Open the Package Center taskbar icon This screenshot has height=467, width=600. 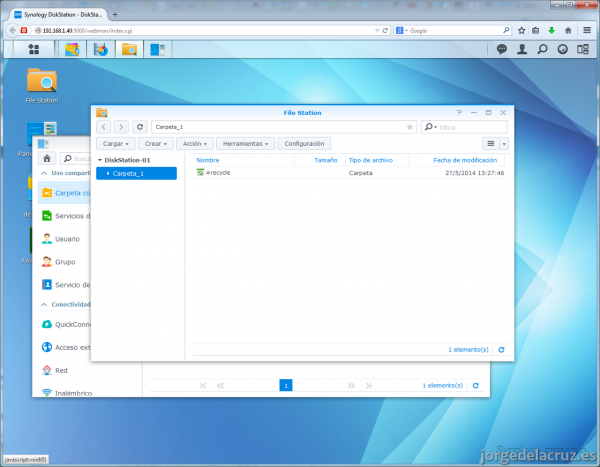72,49
